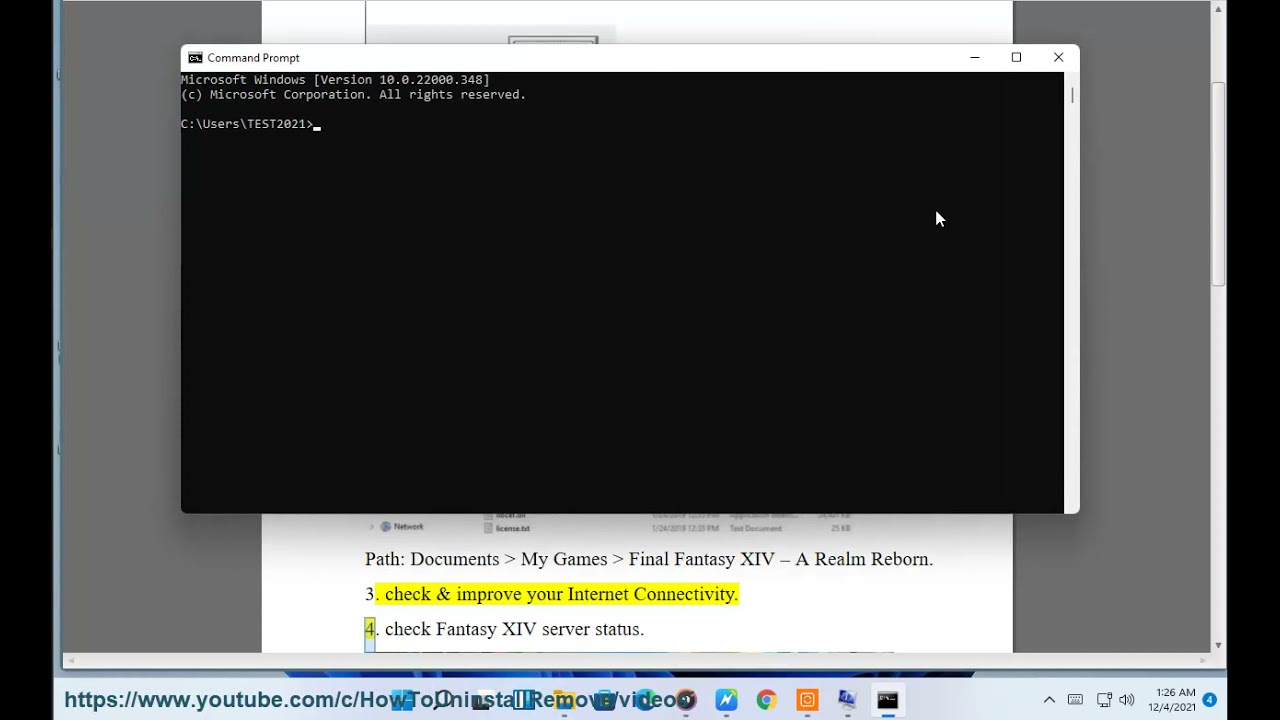Screen dimensions: 1280x720
Task: Open the notification badge showing 4
Action: coord(1210,700)
